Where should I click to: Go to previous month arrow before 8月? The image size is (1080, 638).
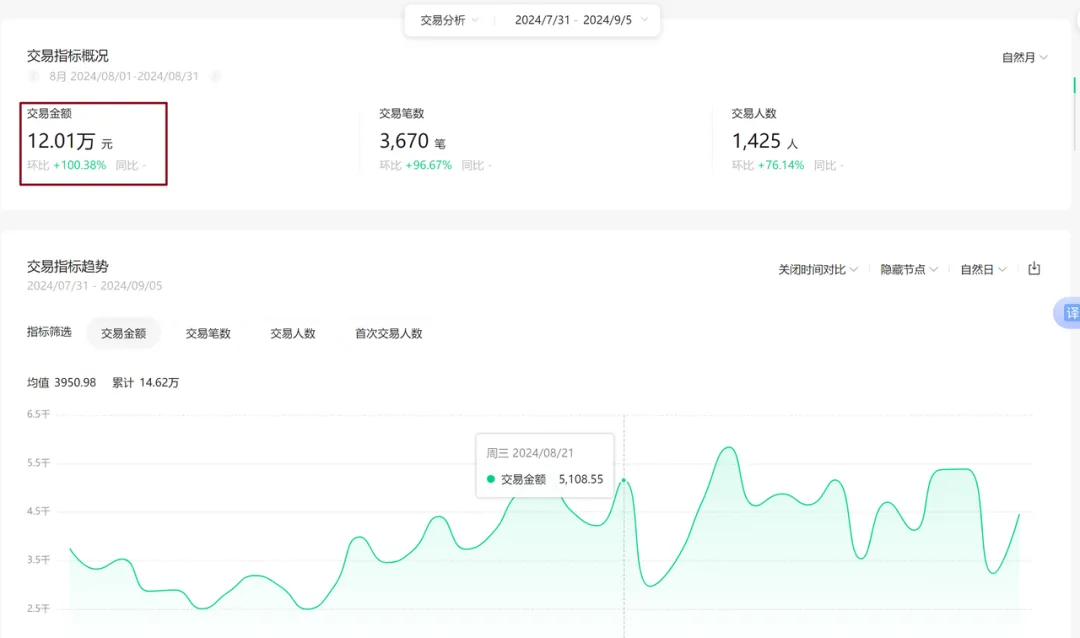point(34,76)
